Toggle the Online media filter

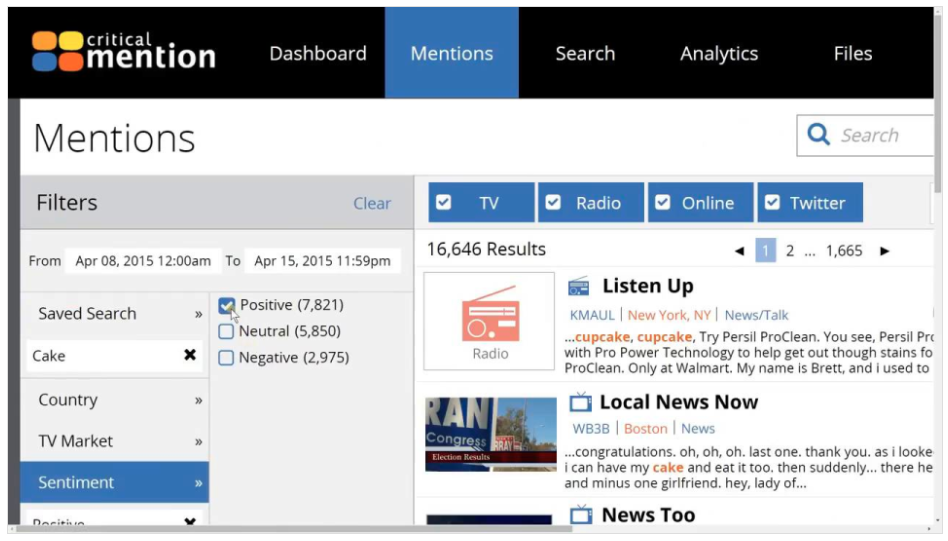pos(701,202)
